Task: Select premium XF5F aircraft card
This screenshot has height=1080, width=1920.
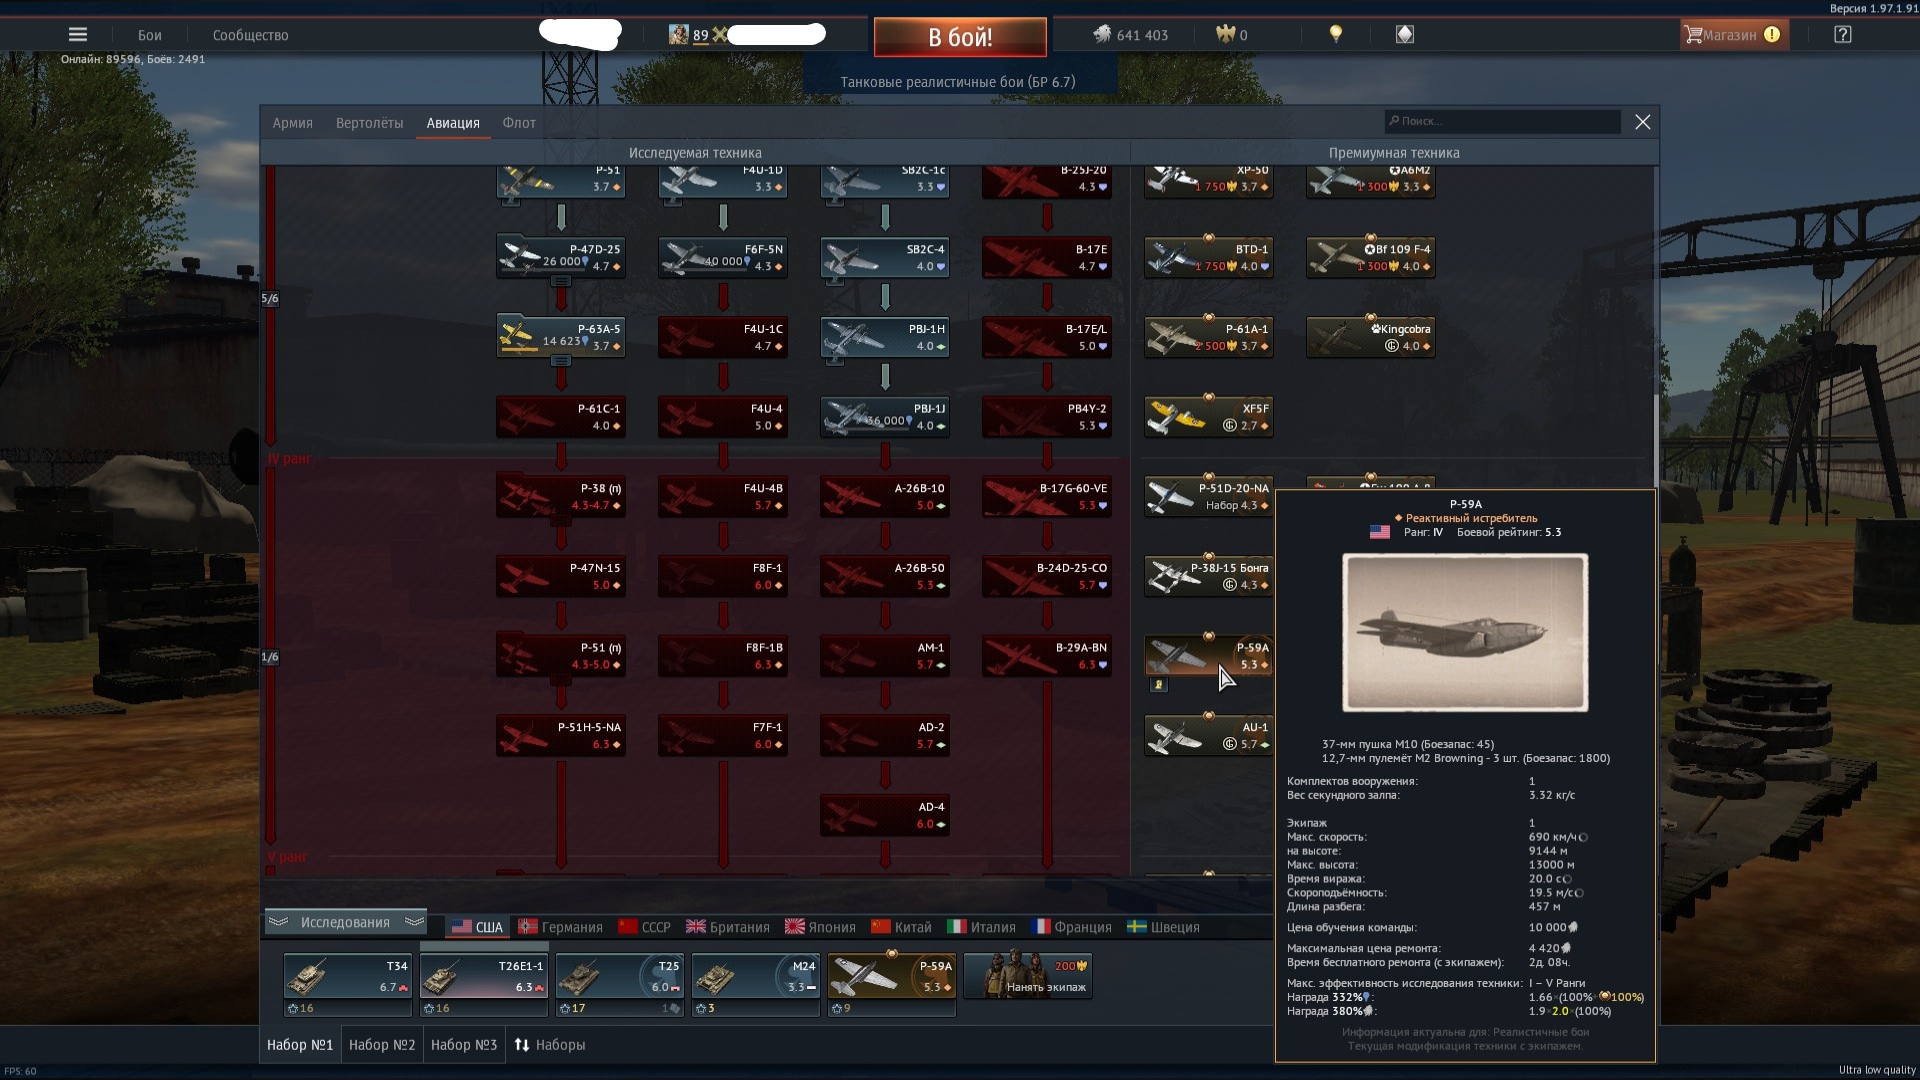Action: 1209,417
